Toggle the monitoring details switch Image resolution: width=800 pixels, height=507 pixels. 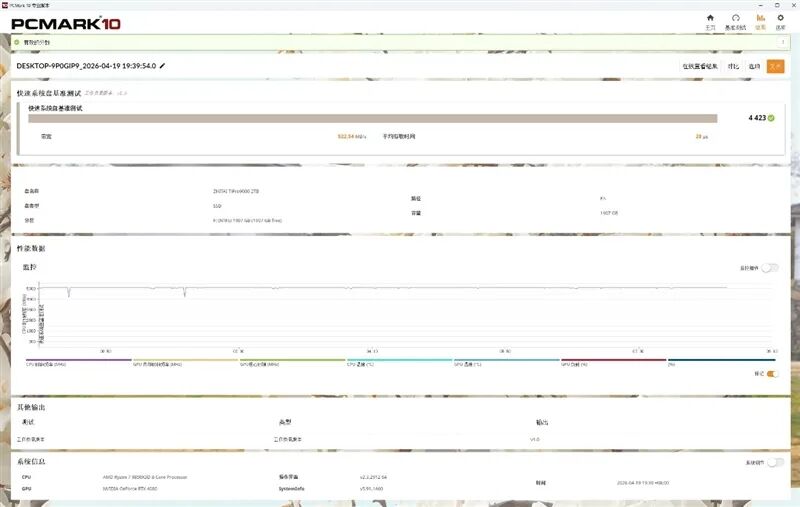click(x=770, y=268)
